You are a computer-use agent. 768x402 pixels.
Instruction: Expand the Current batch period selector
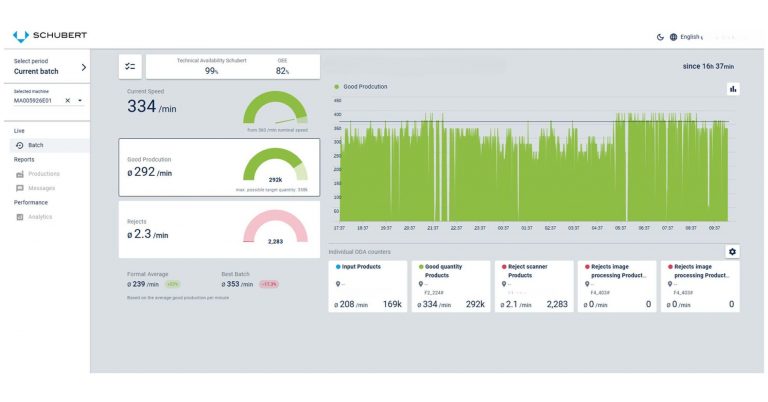coord(83,67)
